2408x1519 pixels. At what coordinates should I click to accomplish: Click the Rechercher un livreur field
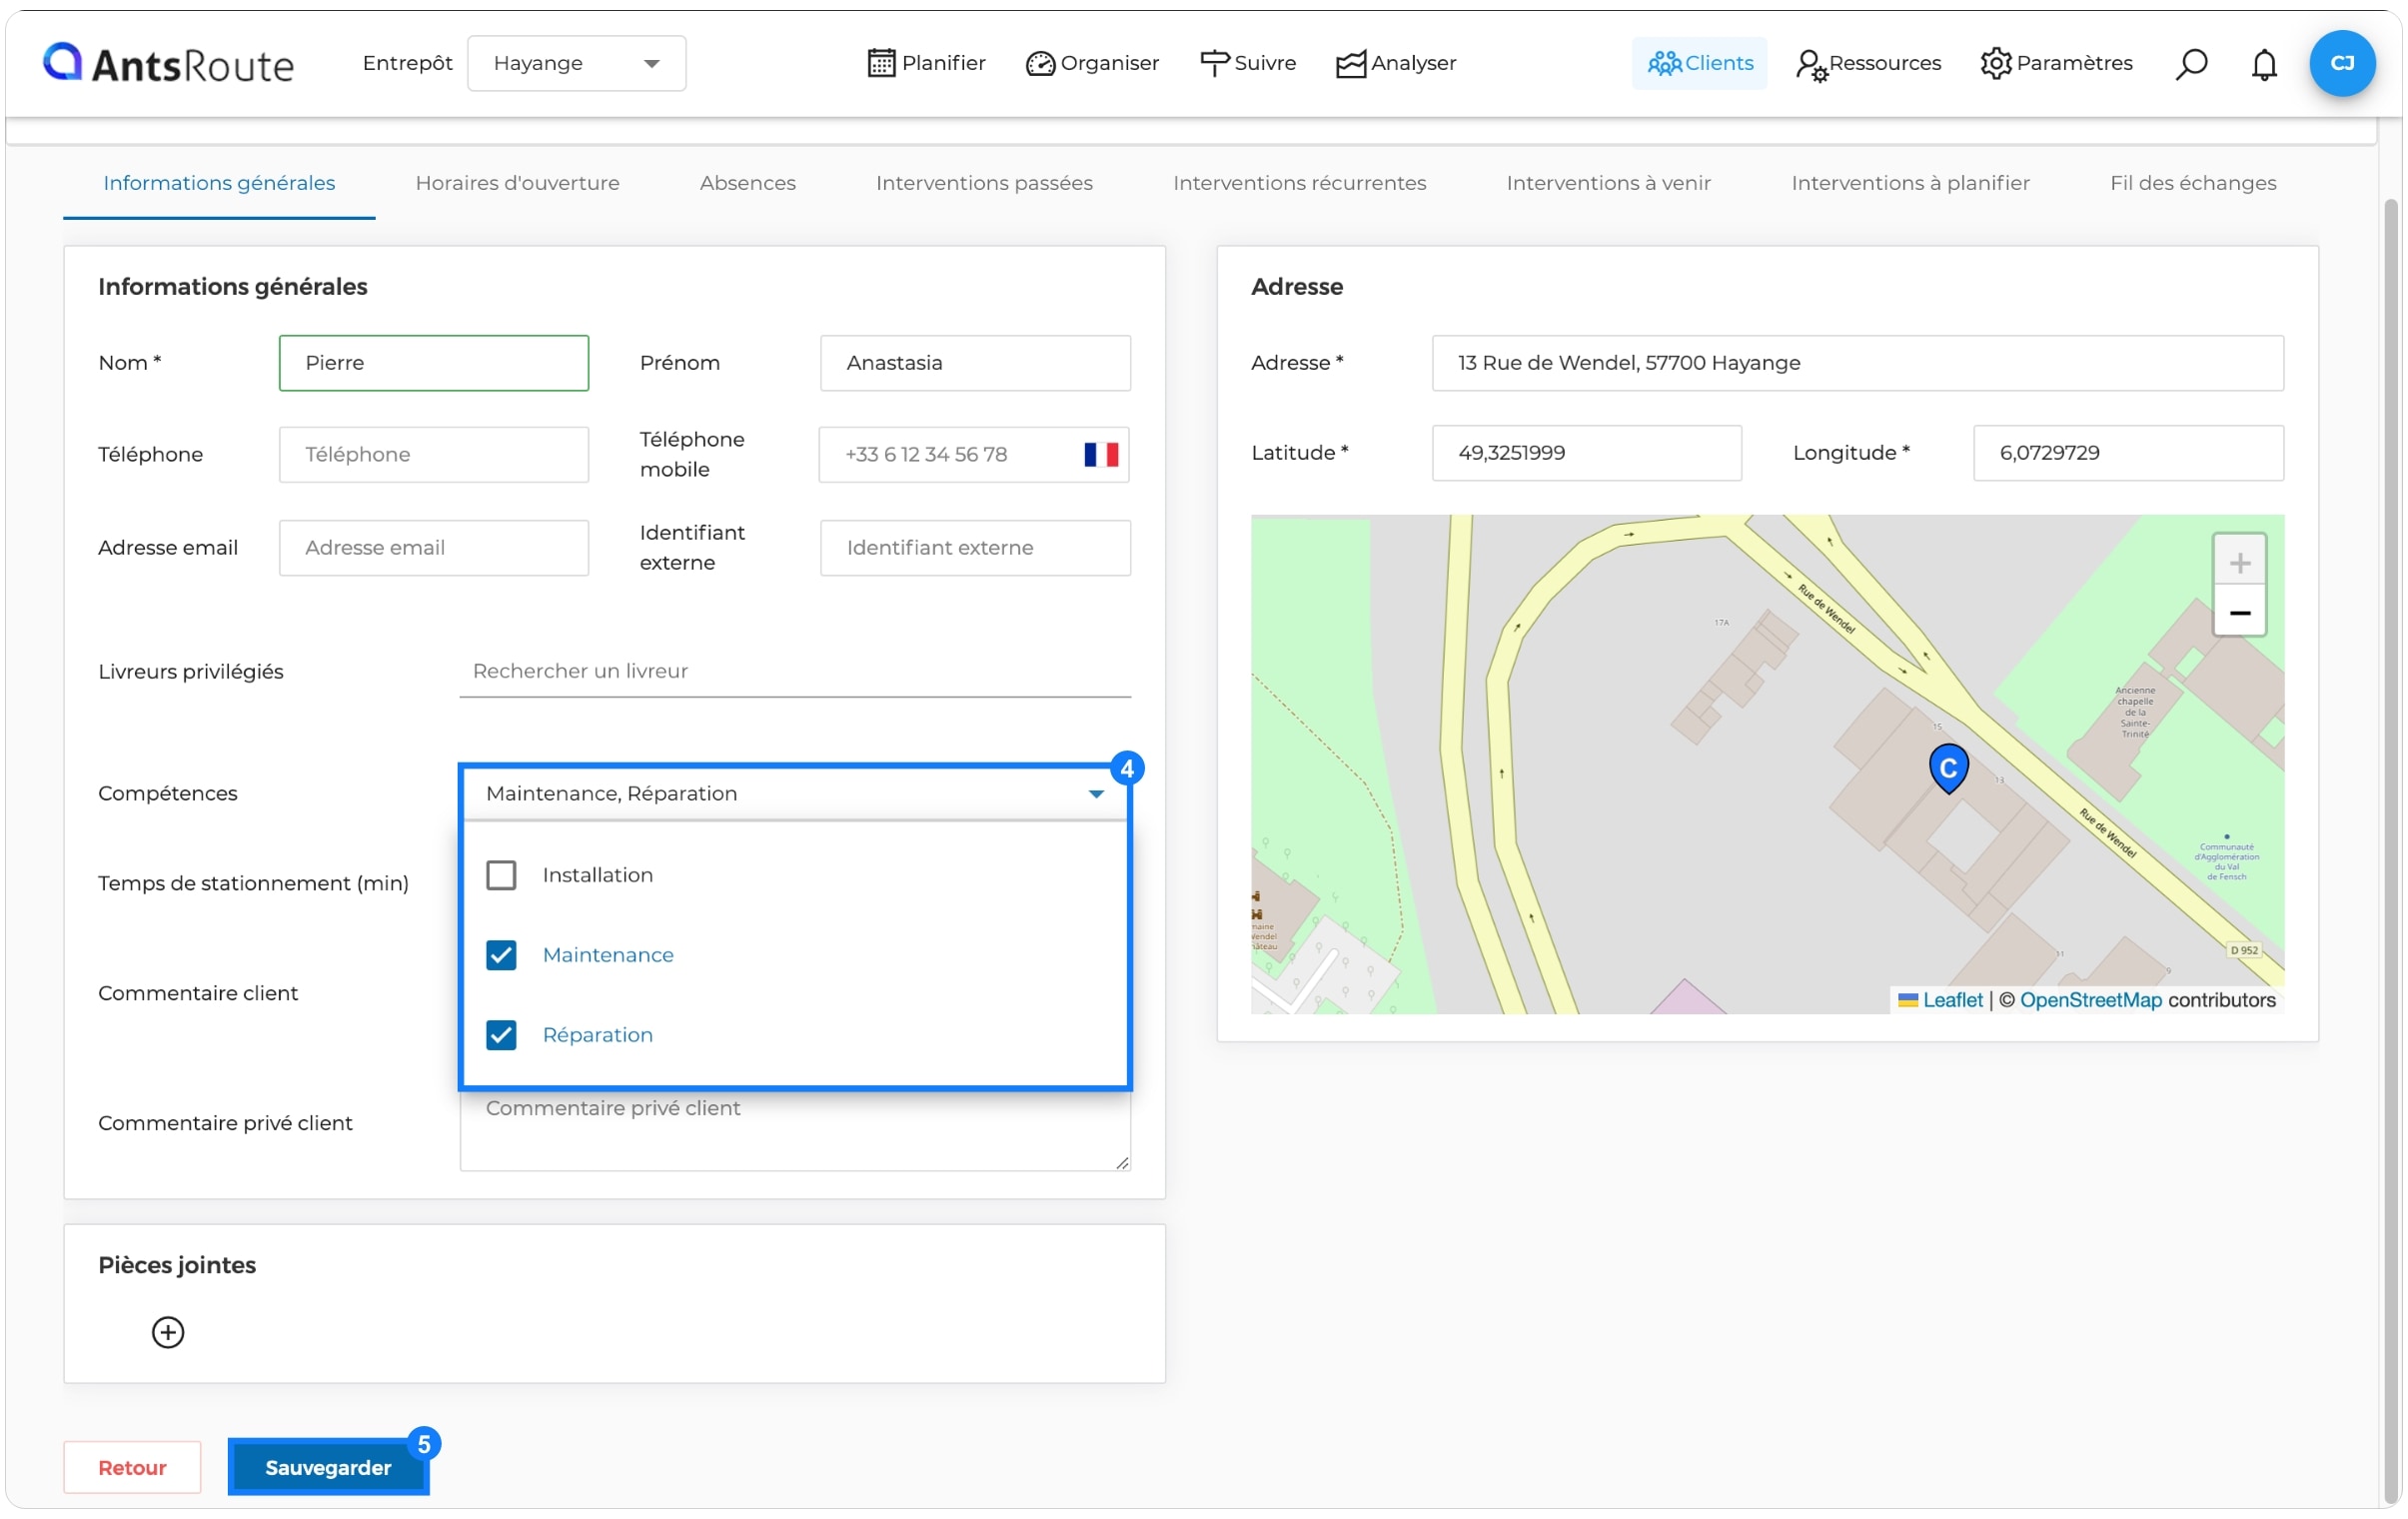(x=795, y=671)
